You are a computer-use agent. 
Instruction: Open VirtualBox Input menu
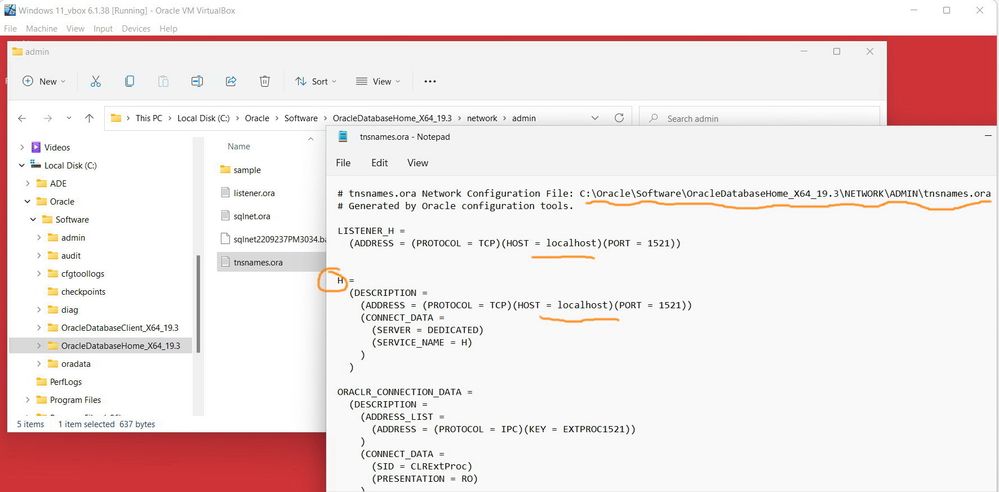pyautogui.click(x=103, y=29)
